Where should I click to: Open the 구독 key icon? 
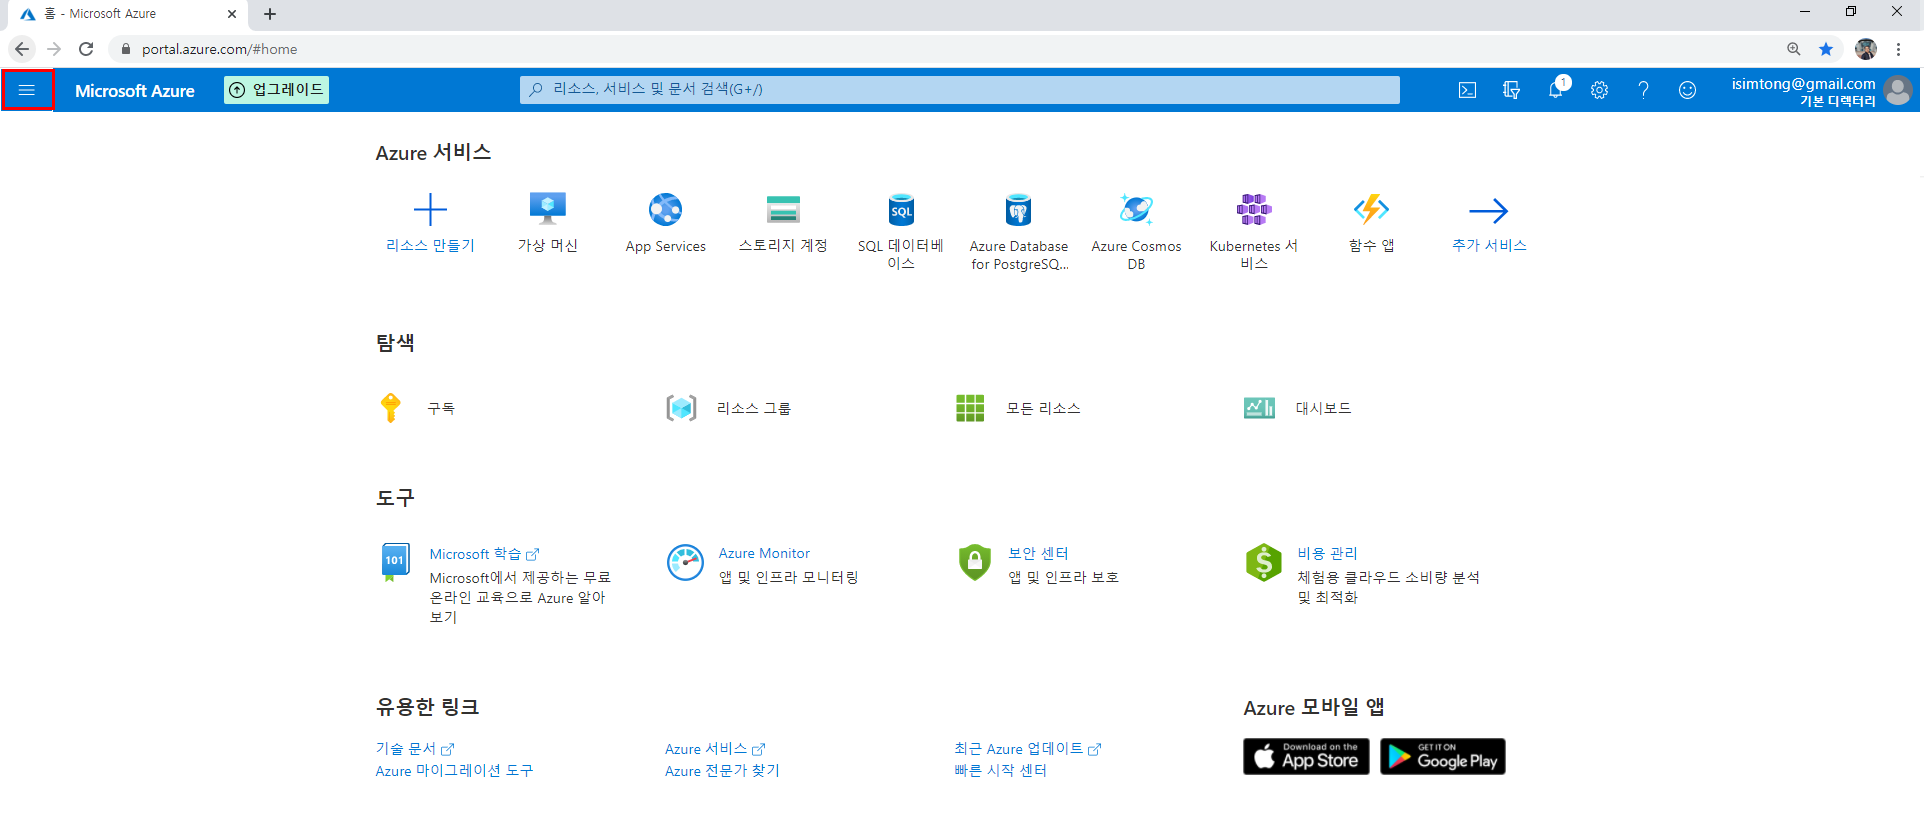tap(391, 408)
